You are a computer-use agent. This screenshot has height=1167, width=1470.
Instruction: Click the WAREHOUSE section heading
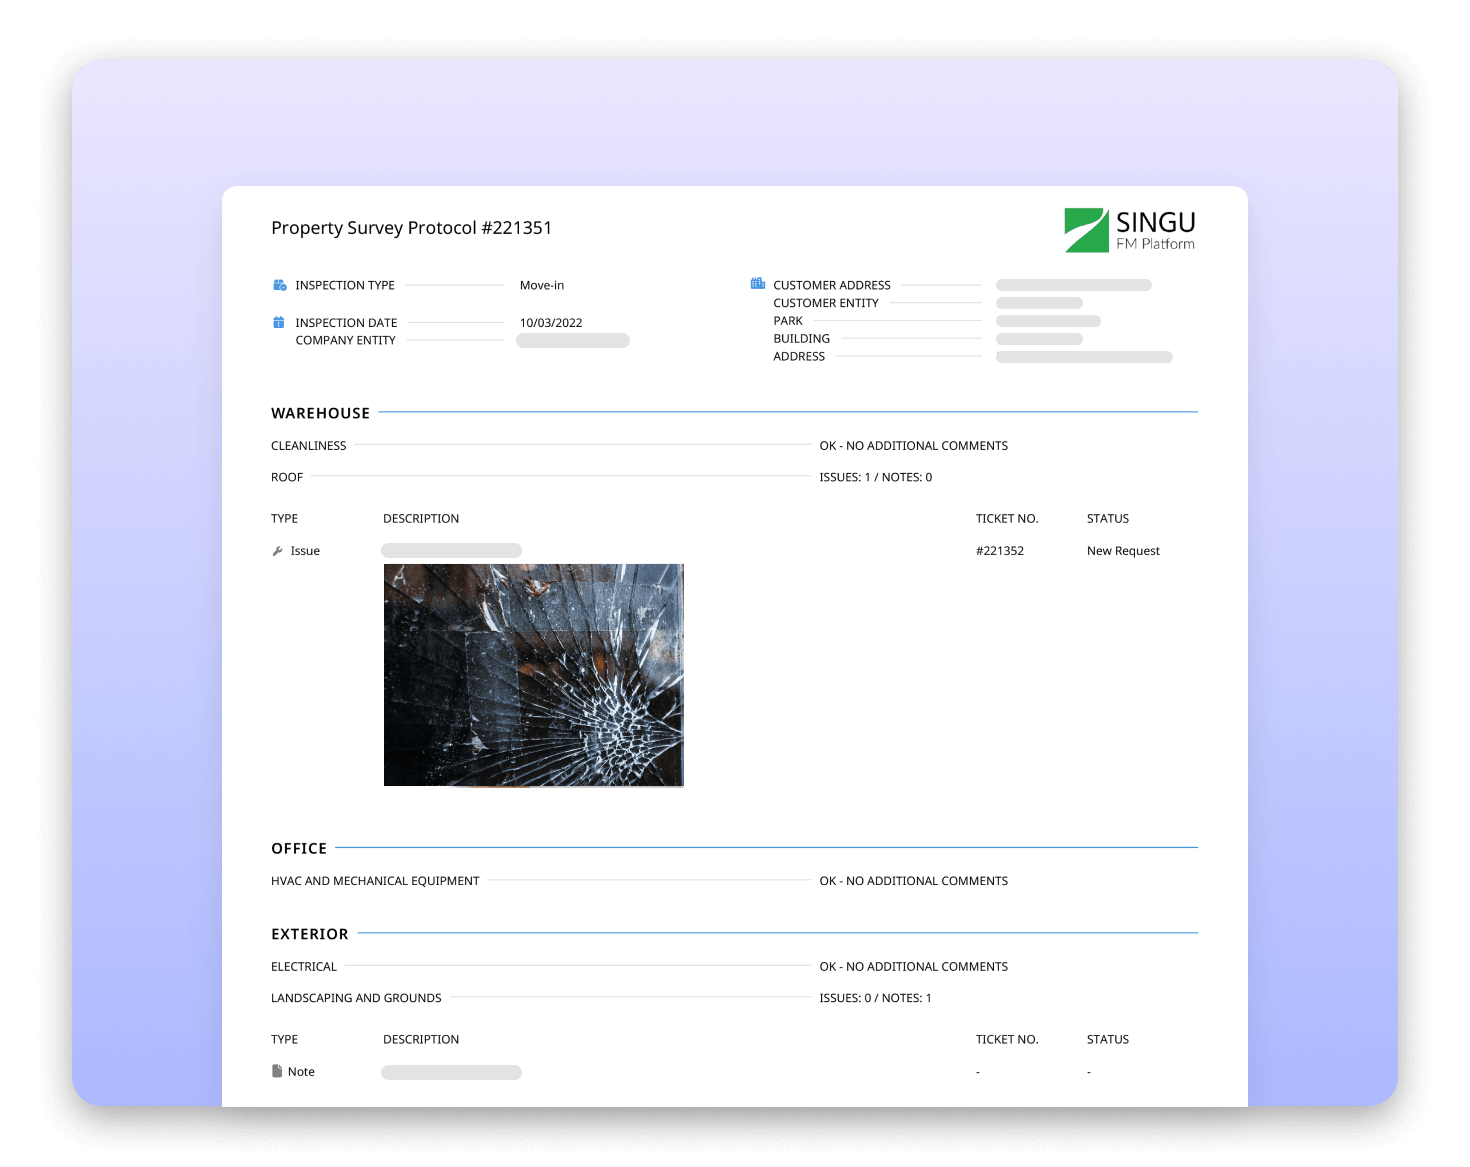[x=320, y=413]
